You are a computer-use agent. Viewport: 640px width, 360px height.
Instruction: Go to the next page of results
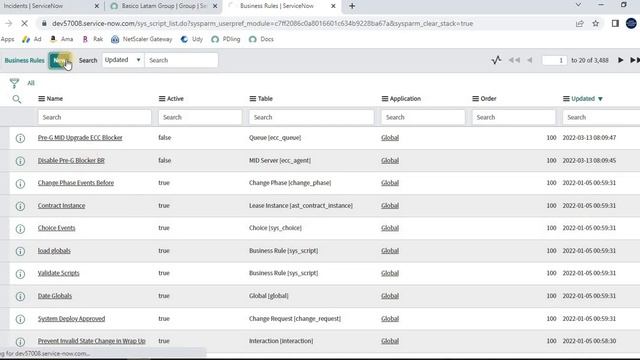[x=620, y=60]
